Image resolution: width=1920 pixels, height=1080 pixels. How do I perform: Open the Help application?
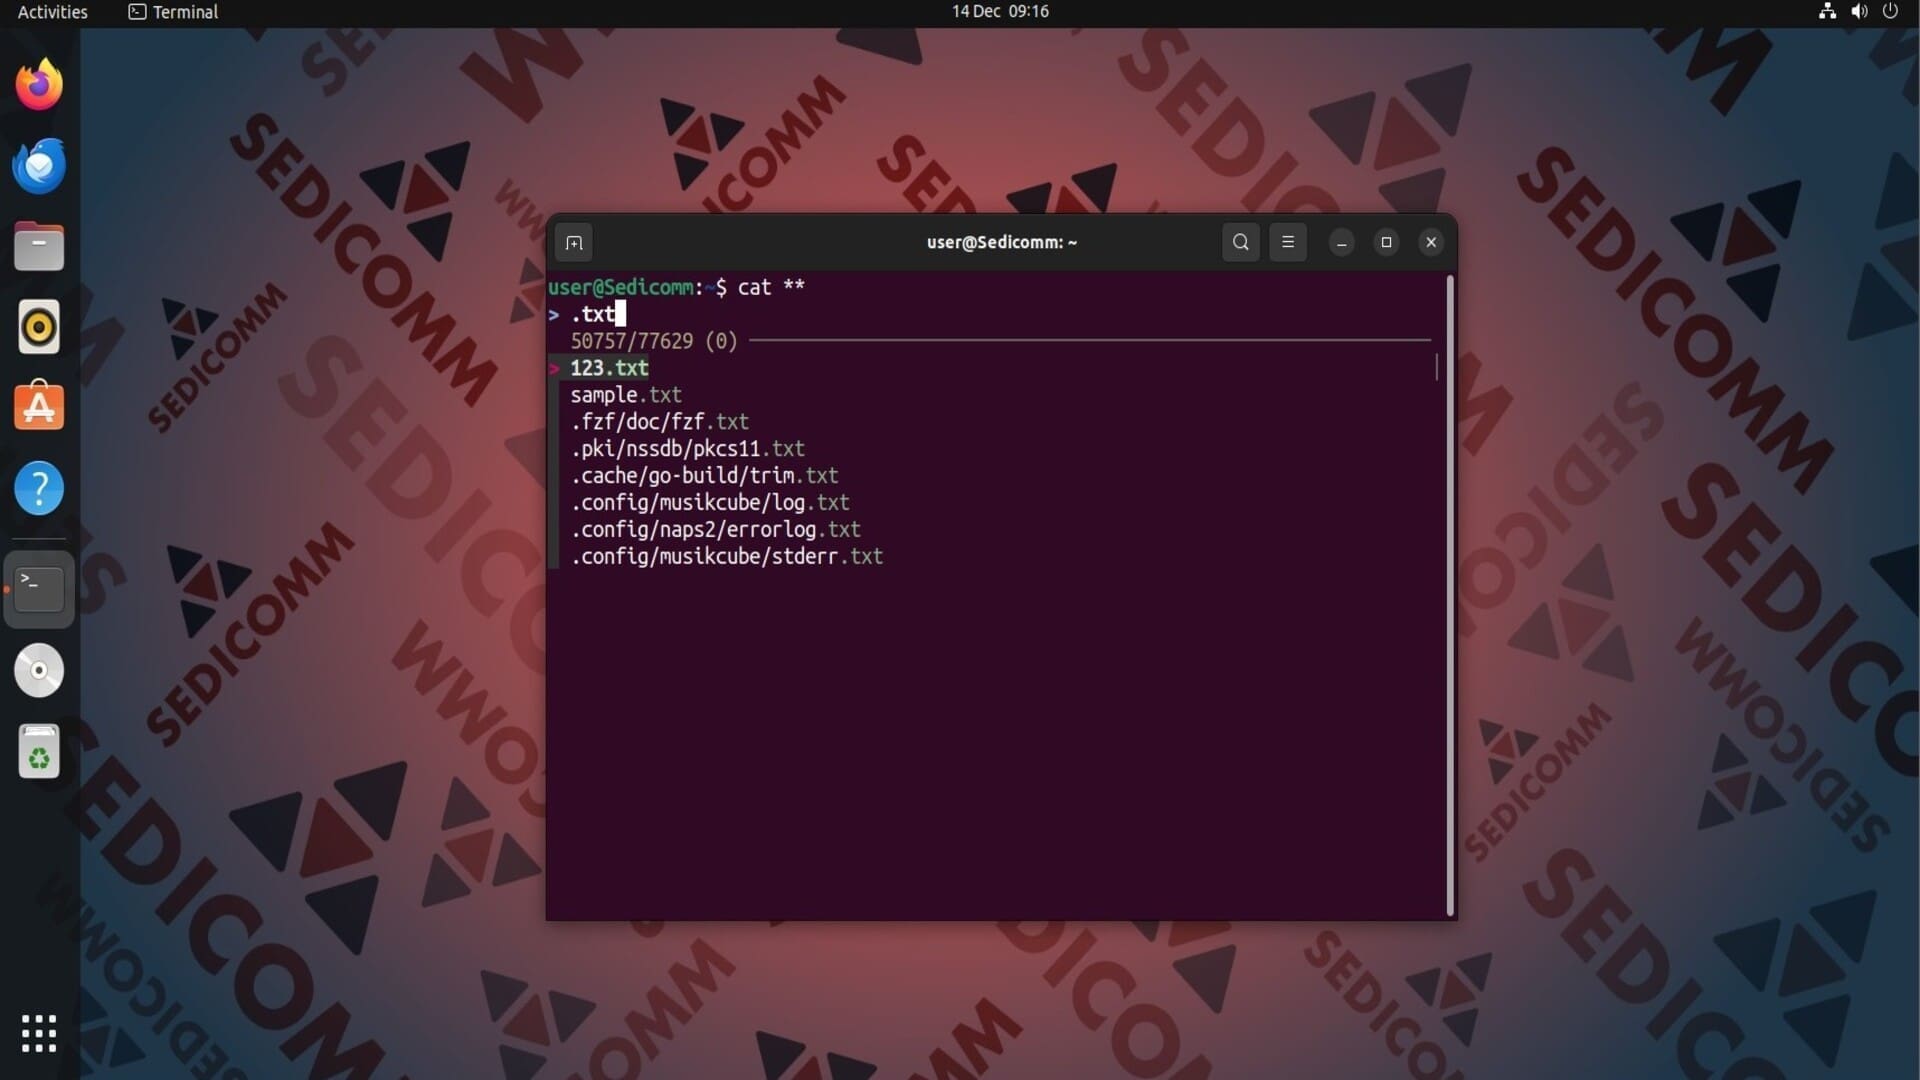pyautogui.click(x=39, y=489)
